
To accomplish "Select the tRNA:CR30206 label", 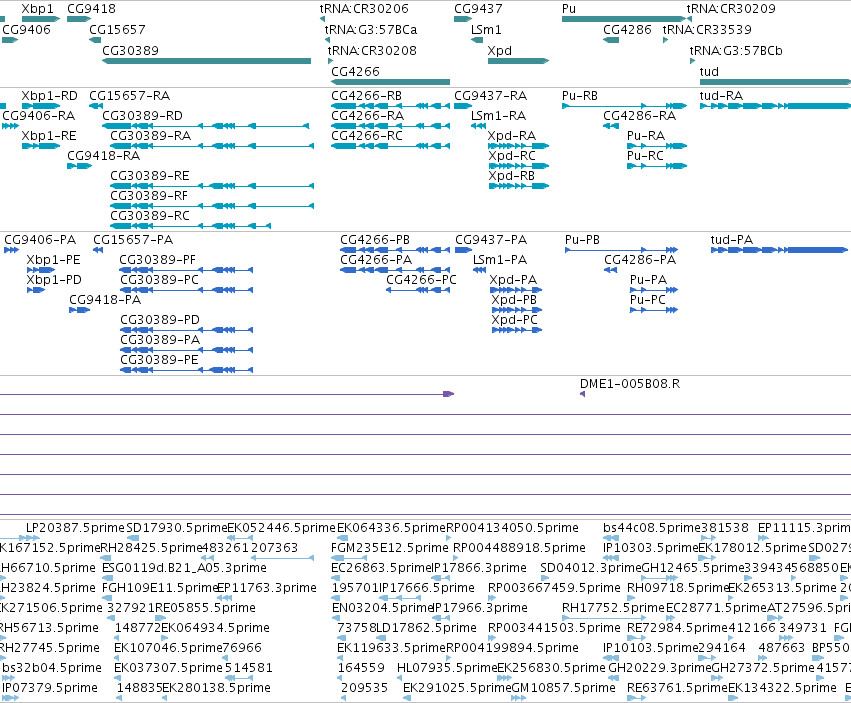I will click(364, 9).
